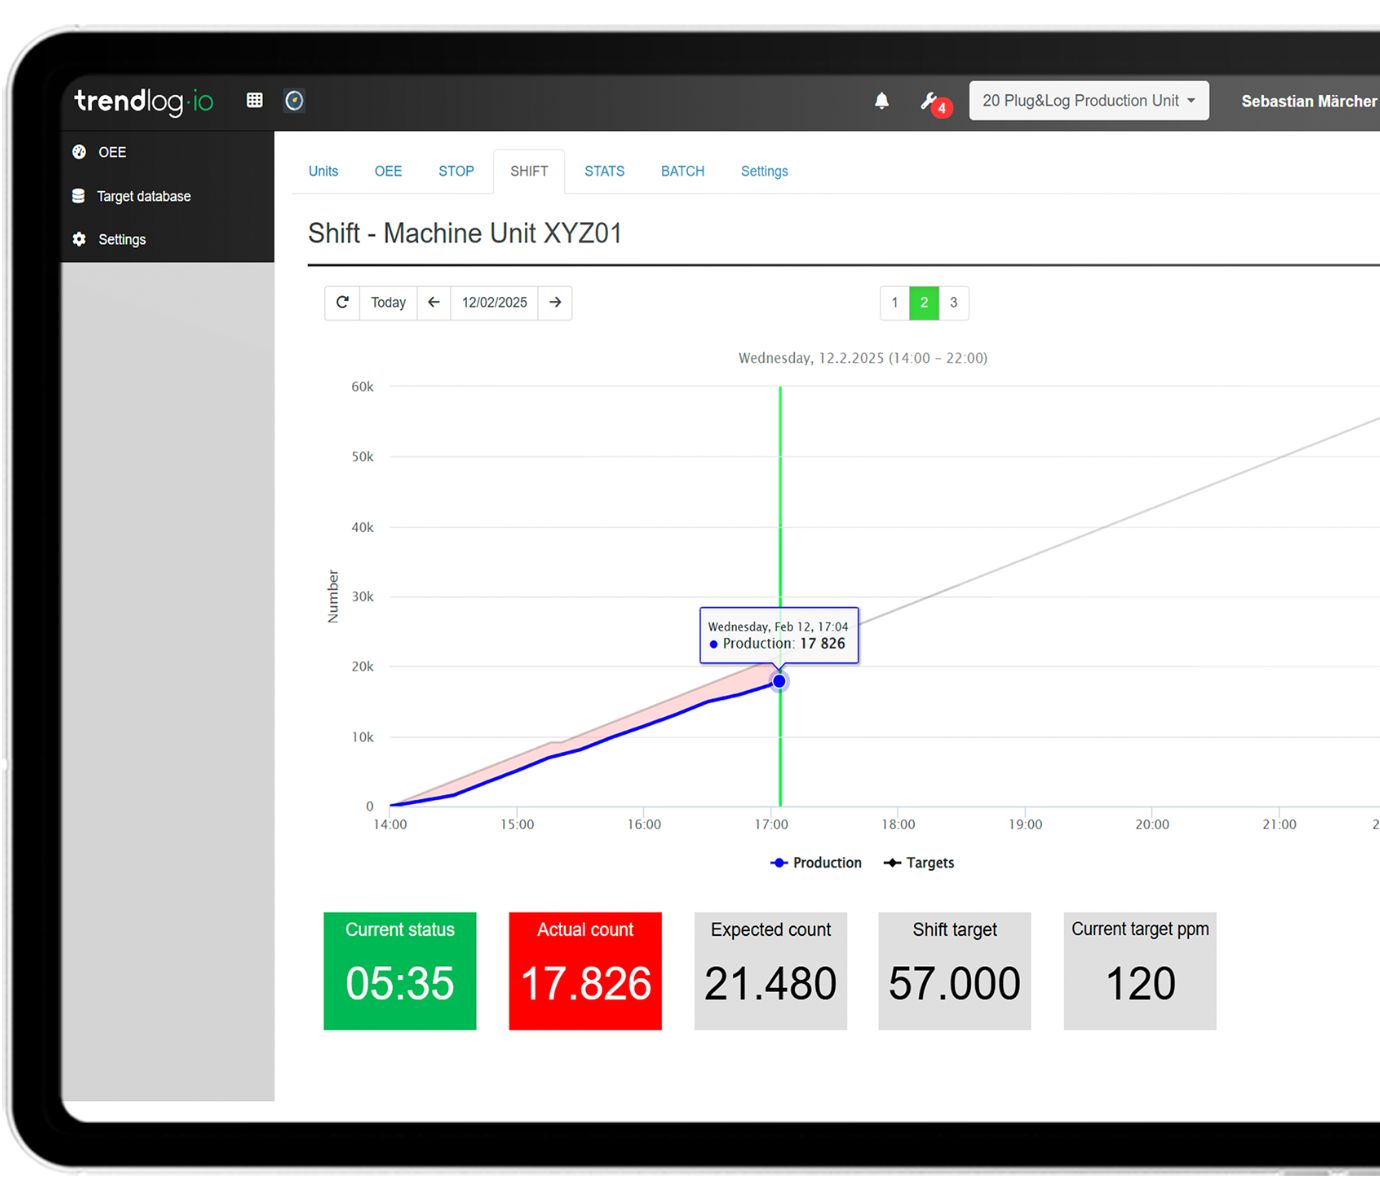The image size is (1380, 1200).
Task: Switch to the STATS tab
Action: tap(604, 171)
